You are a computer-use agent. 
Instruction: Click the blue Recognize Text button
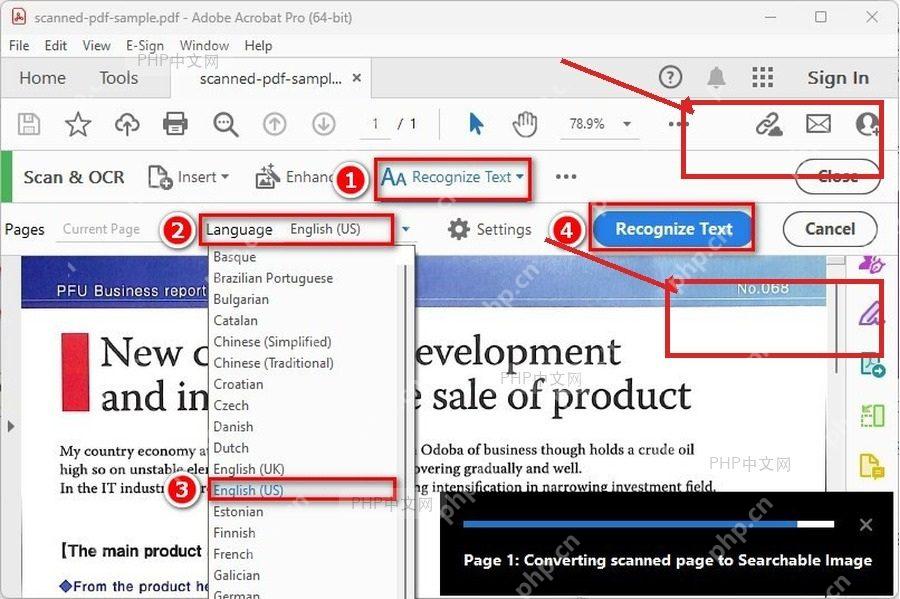pyautogui.click(x=673, y=229)
